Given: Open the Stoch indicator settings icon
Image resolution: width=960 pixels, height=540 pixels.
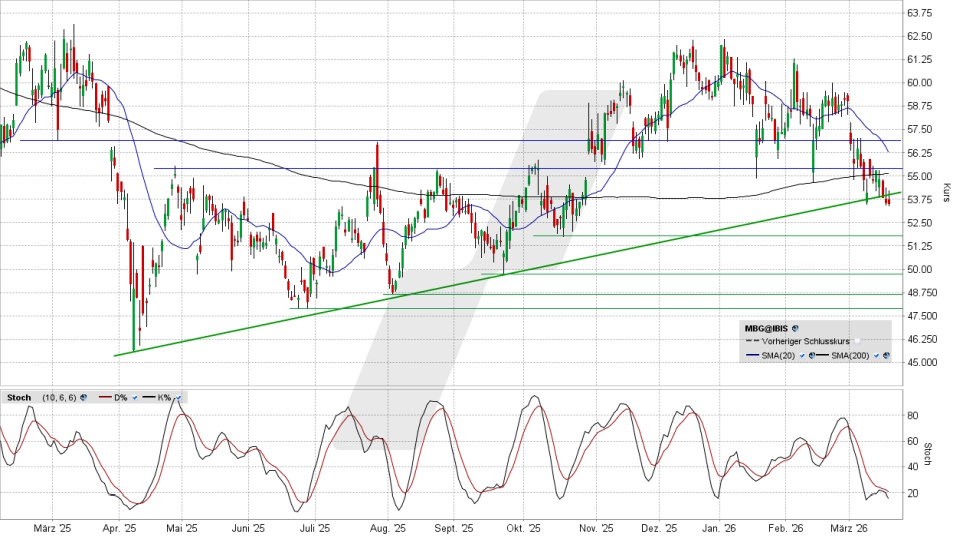Looking at the screenshot, I should coord(84,398).
